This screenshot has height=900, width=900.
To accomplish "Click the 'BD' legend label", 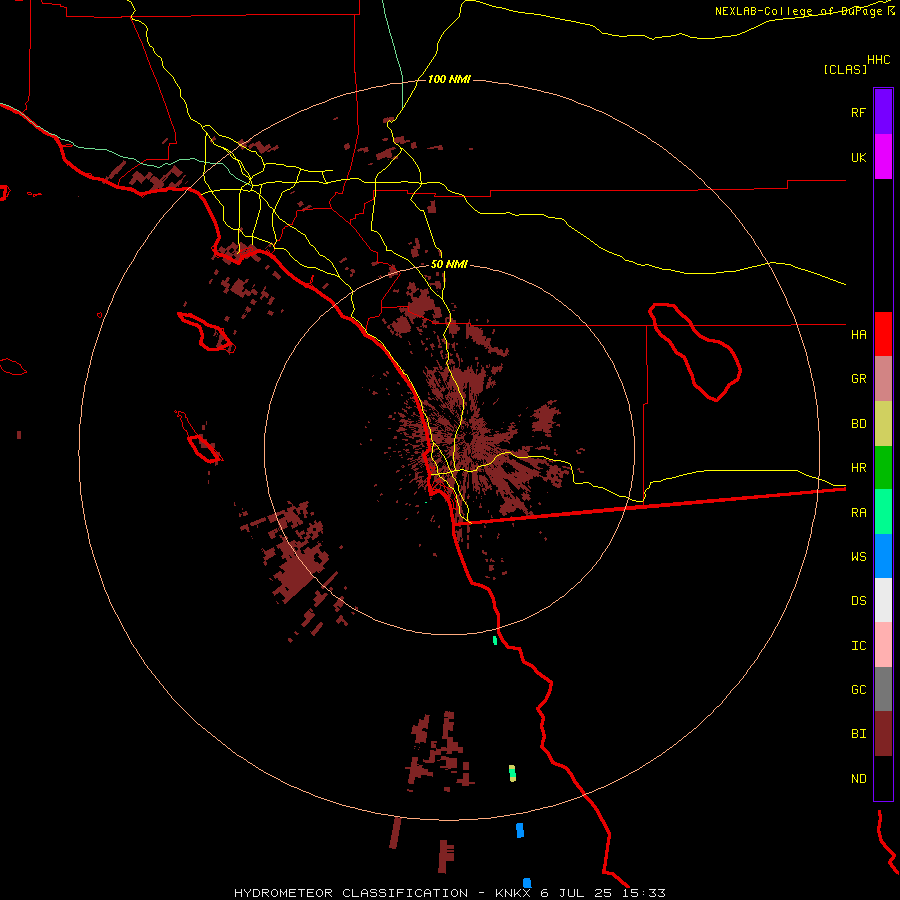I will pos(858,424).
